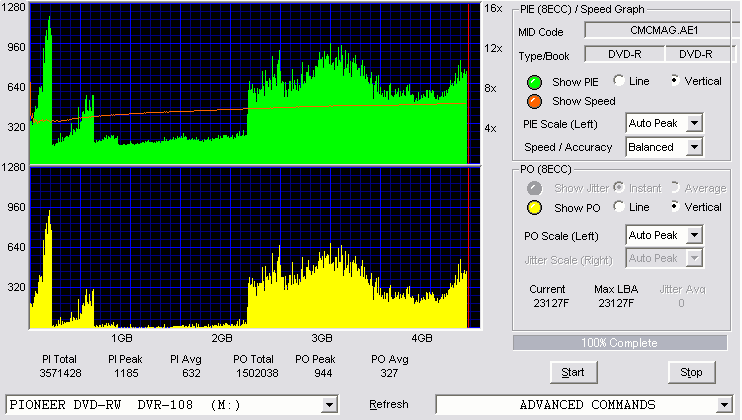The height and width of the screenshot is (420, 742).
Task: Click the 16x speed axis label
Action: coord(493,8)
